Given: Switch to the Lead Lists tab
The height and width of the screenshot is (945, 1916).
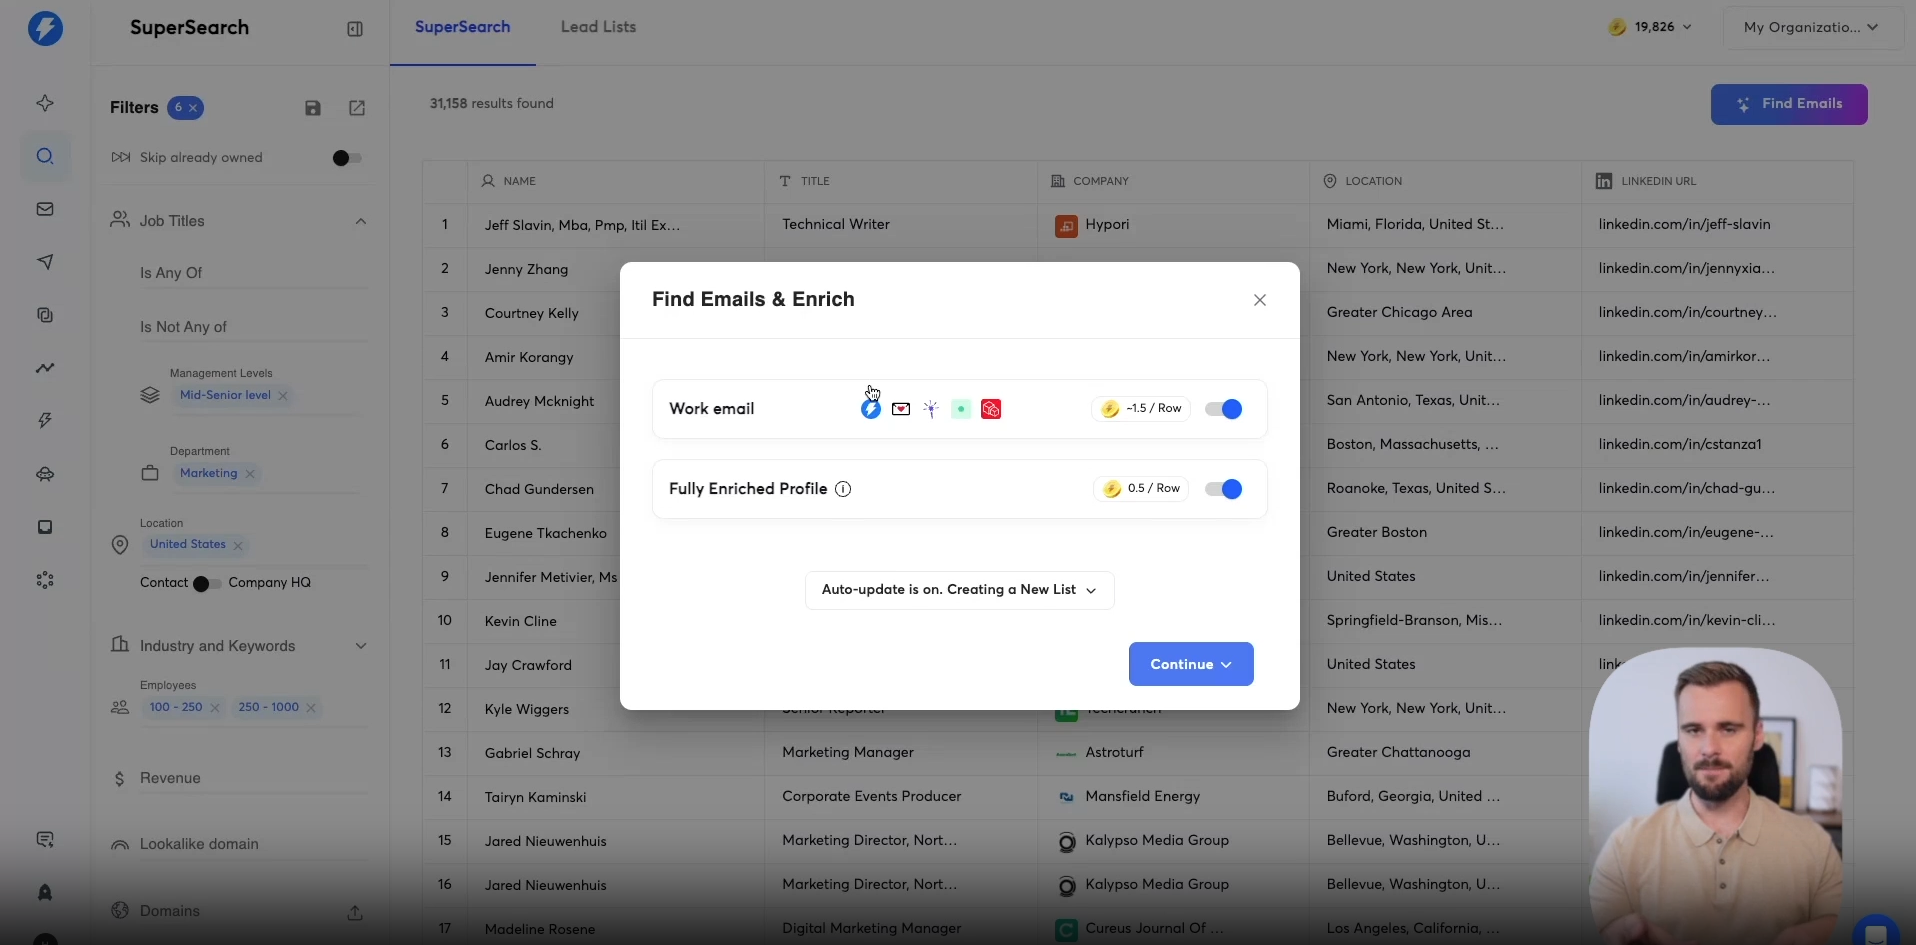Looking at the screenshot, I should 598,27.
